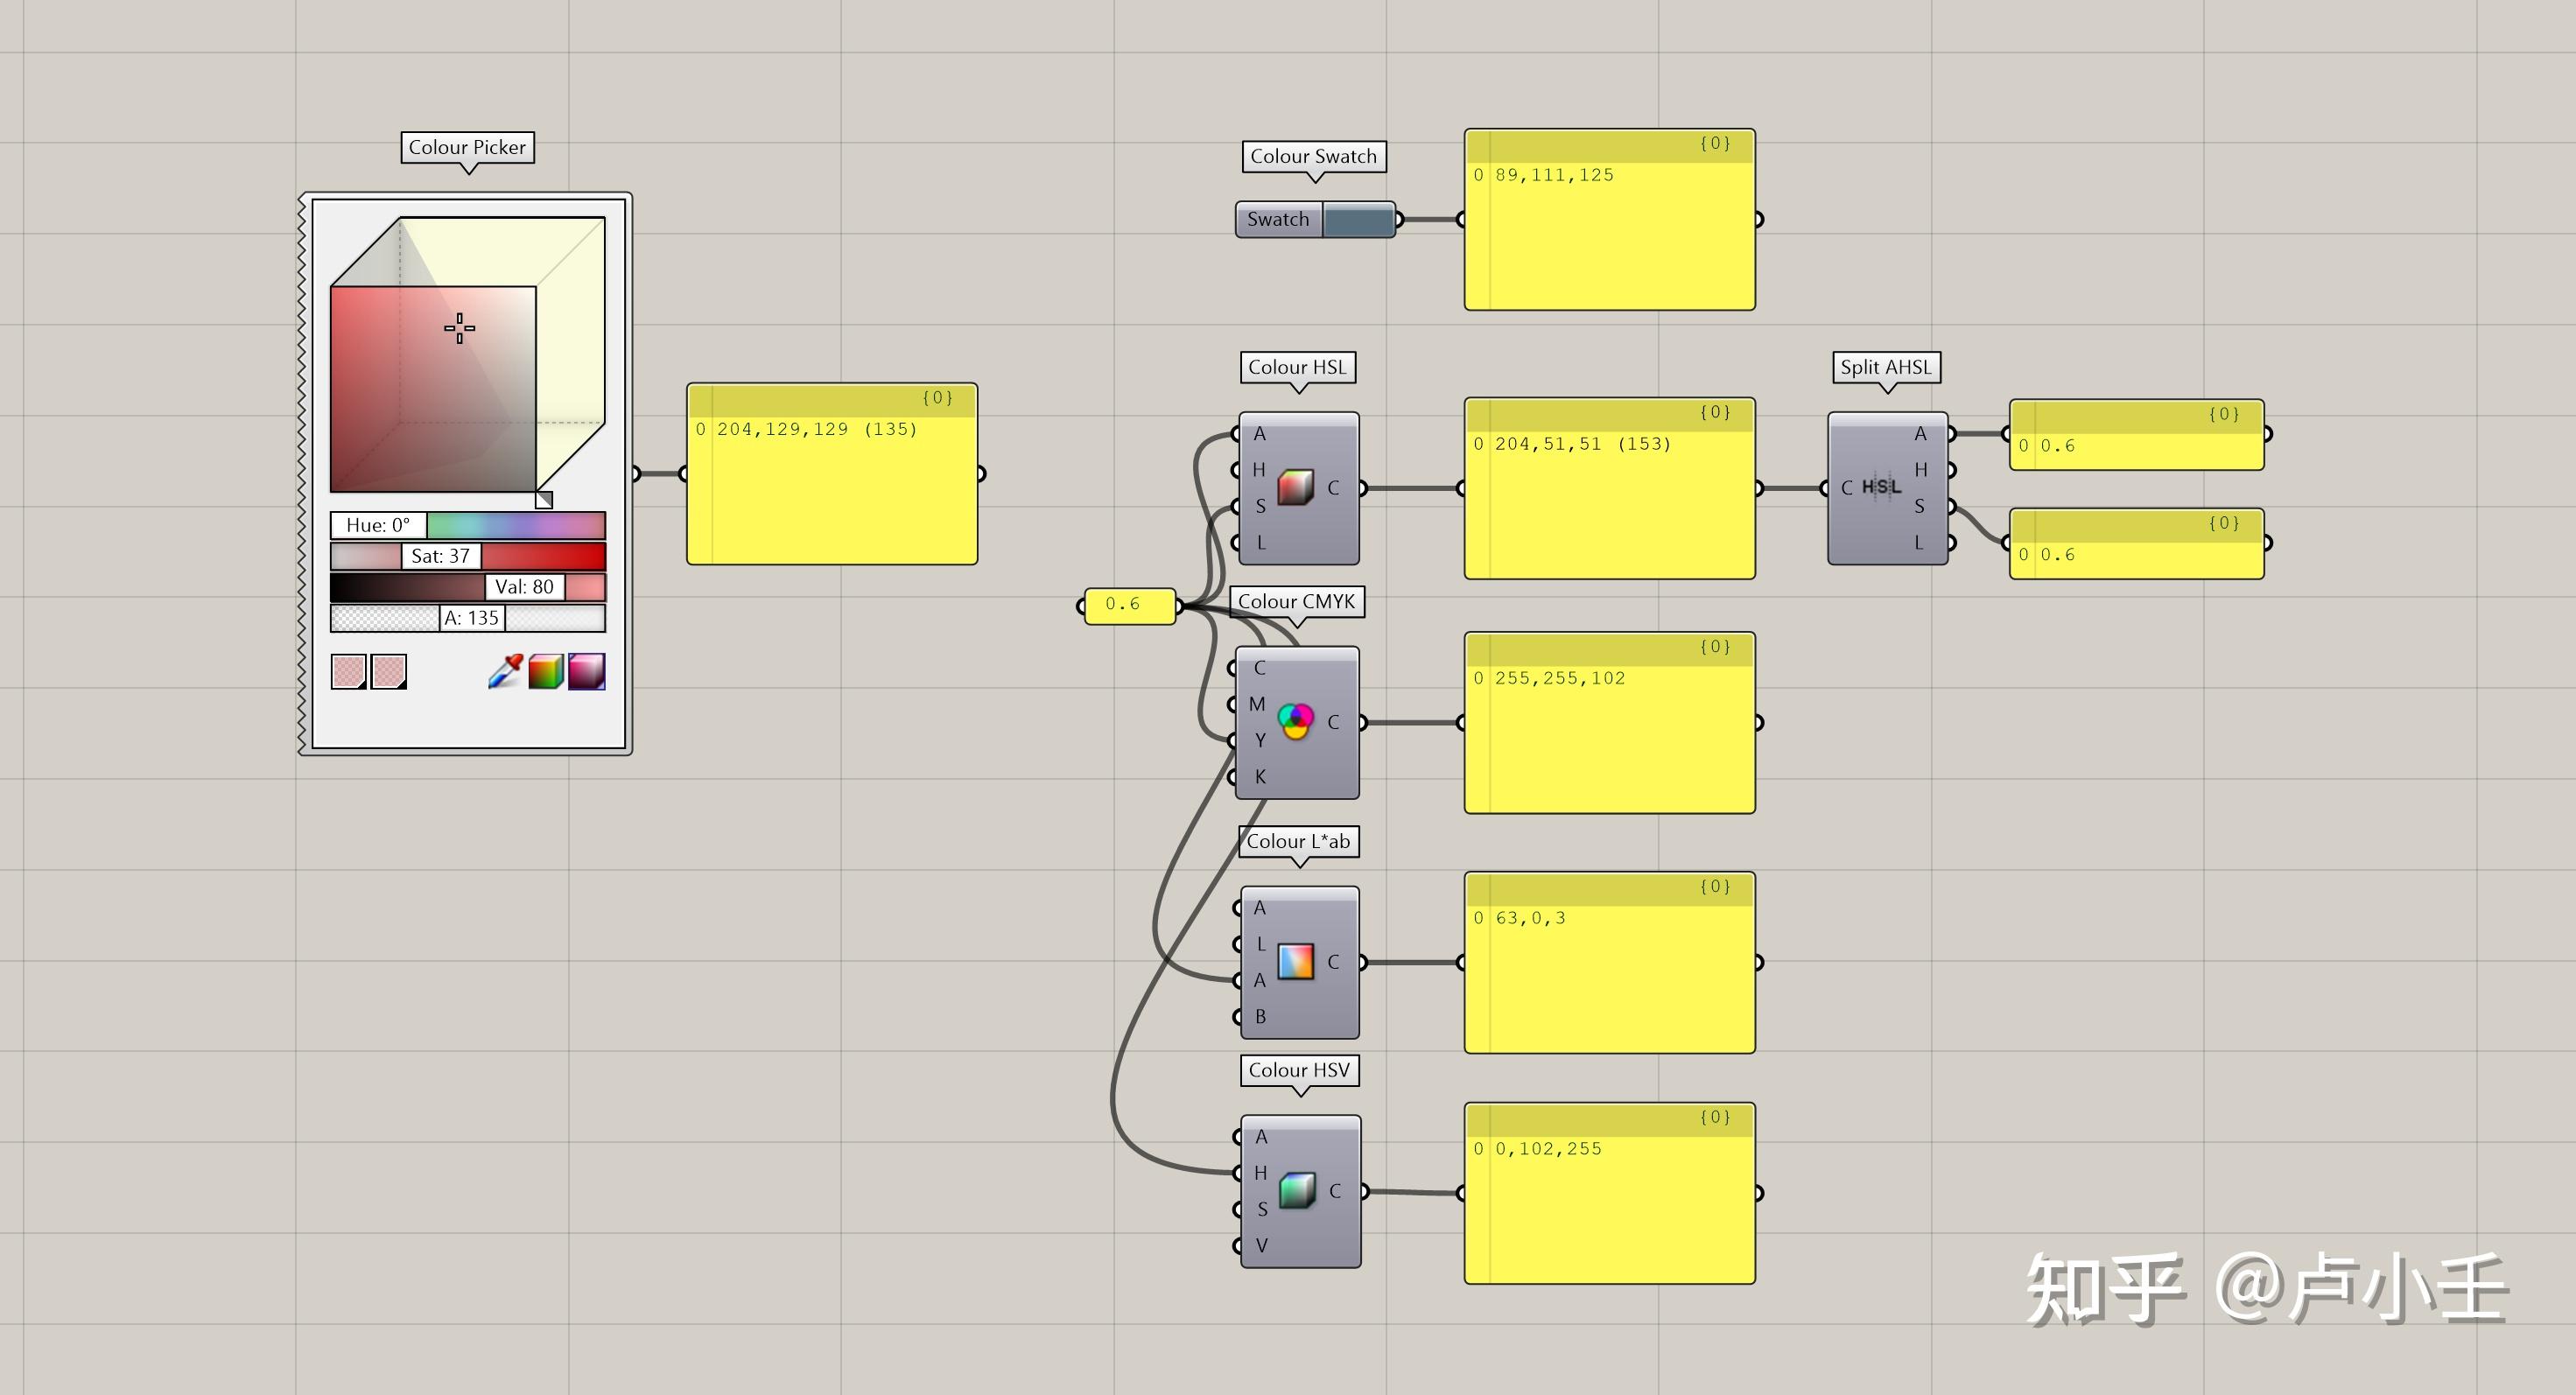Click the alpha A: 135 slider

pyautogui.click(x=471, y=618)
